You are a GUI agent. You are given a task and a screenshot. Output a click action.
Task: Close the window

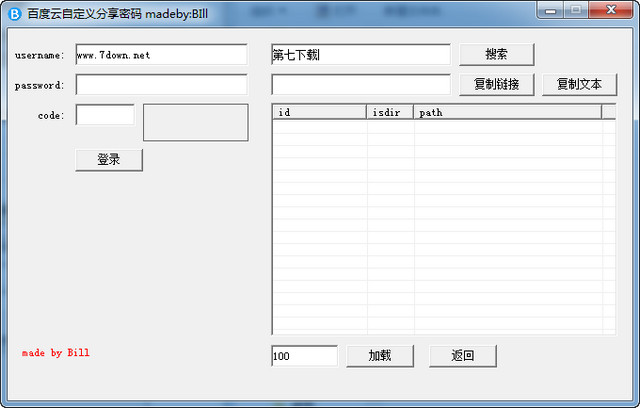pyautogui.click(x=611, y=10)
